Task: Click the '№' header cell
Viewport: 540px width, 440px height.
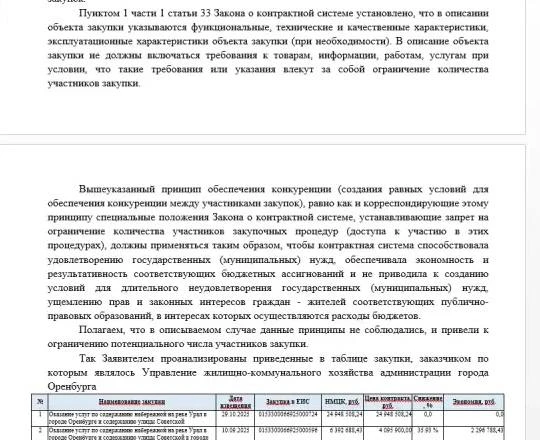Action: [40, 401]
